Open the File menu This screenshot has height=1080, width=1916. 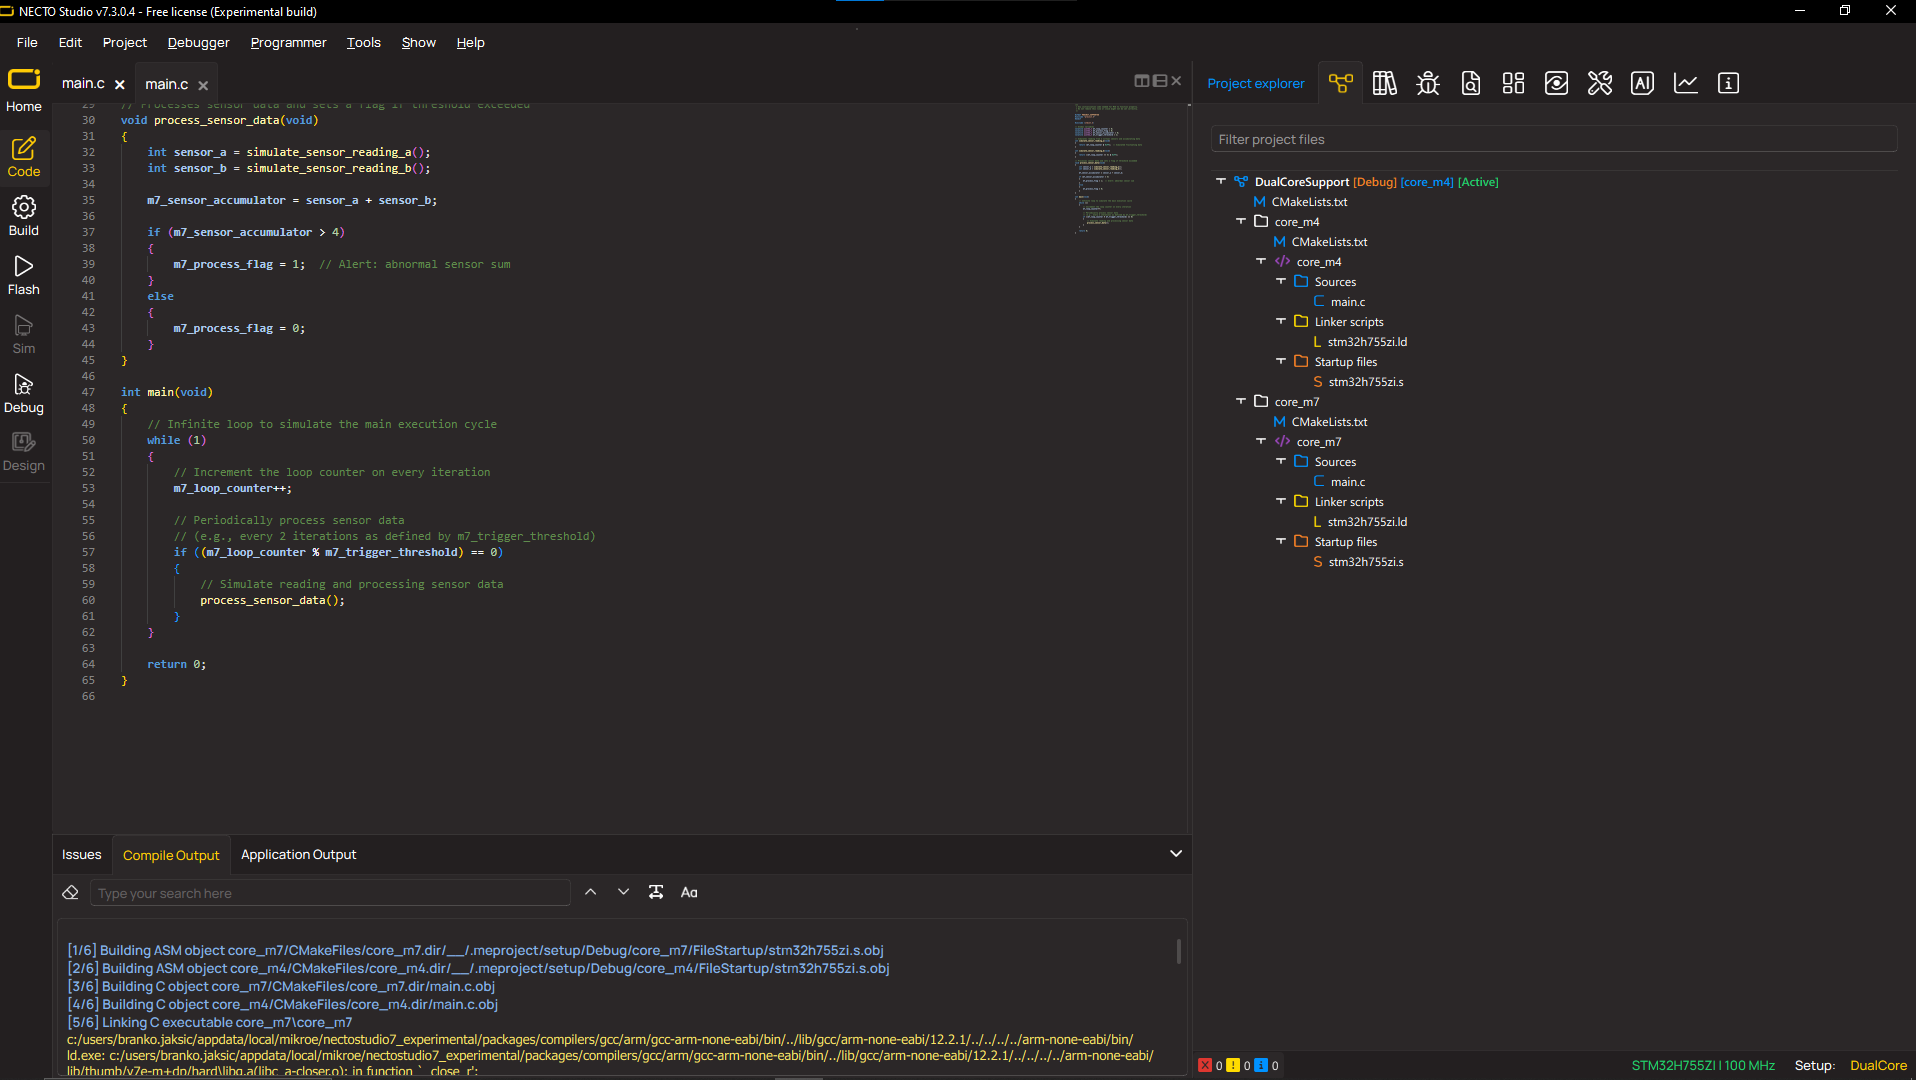[x=27, y=42]
